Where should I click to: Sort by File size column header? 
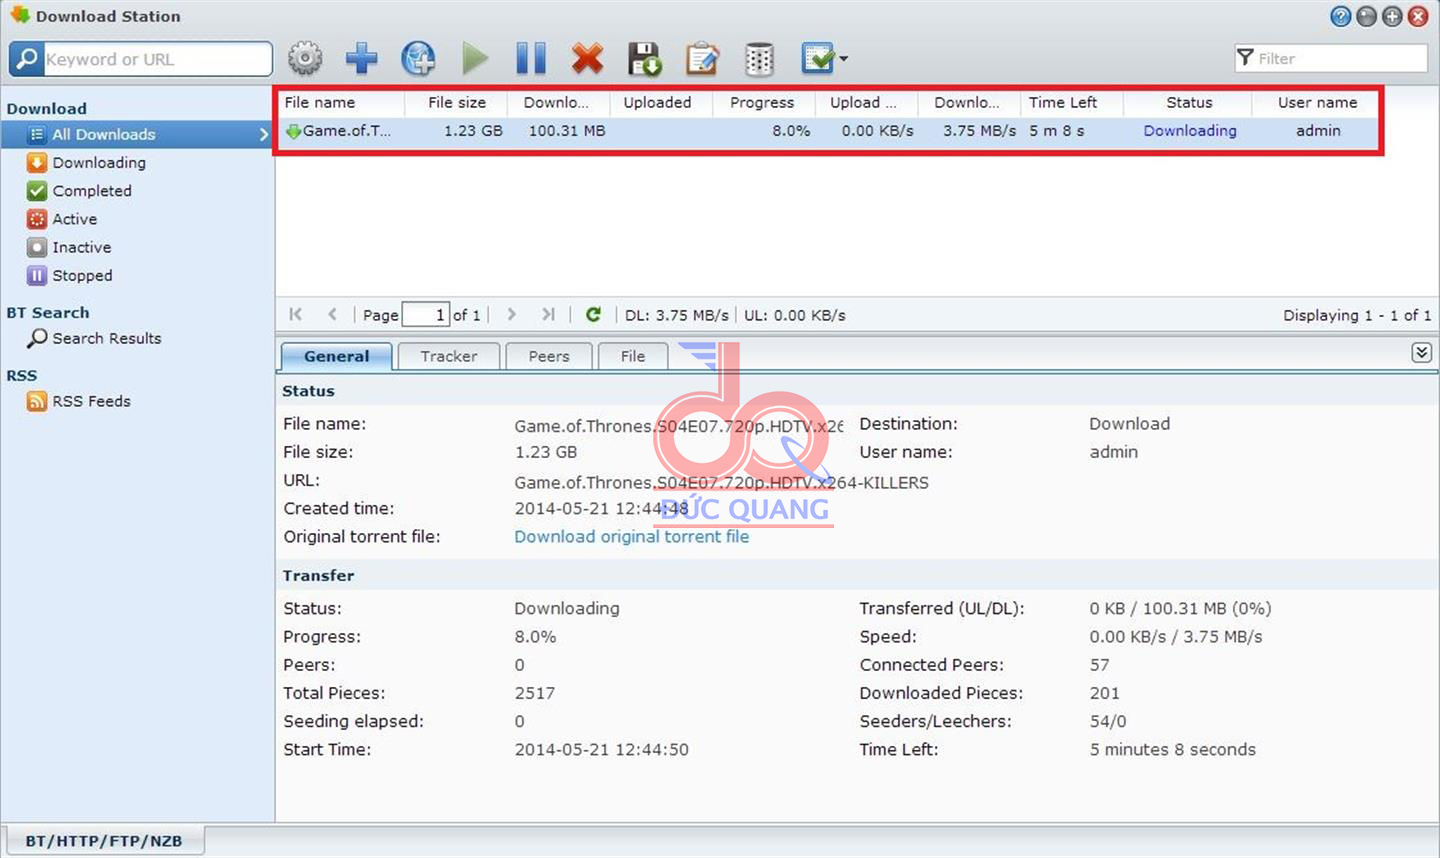457,102
